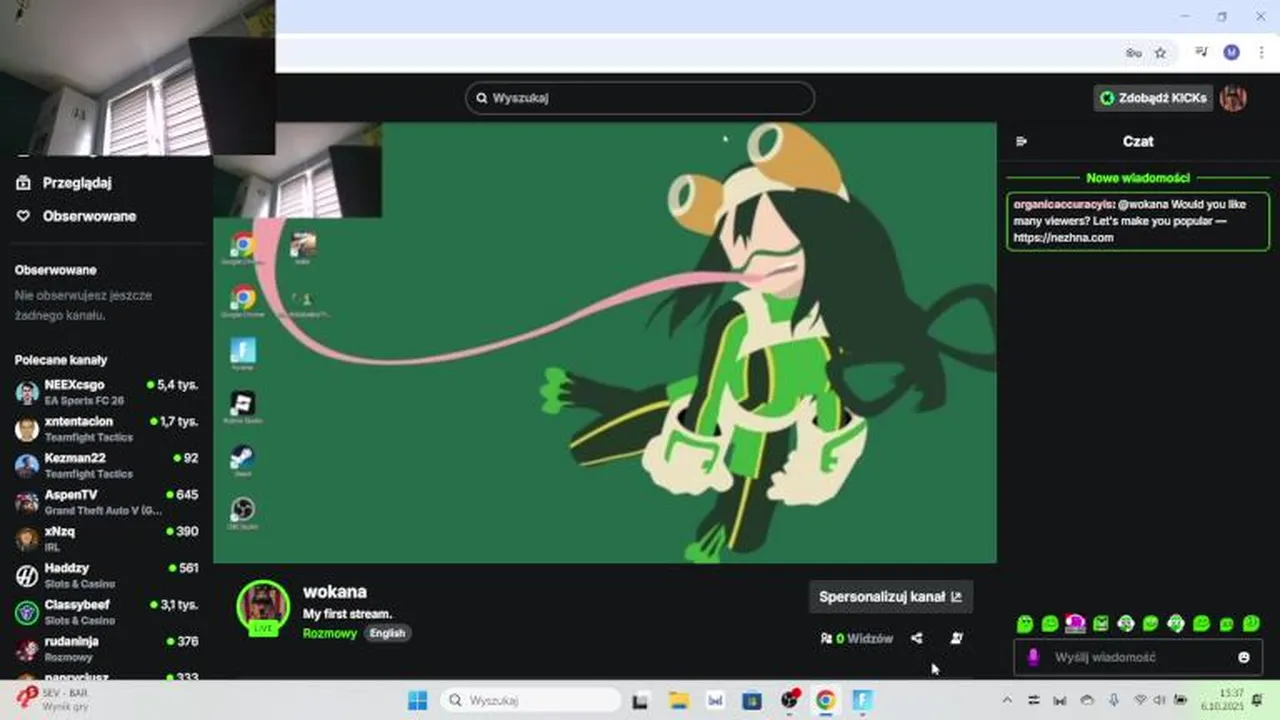The width and height of the screenshot is (1280, 720).
Task: Open the Windows Start menu
Action: [x=417, y=700]
